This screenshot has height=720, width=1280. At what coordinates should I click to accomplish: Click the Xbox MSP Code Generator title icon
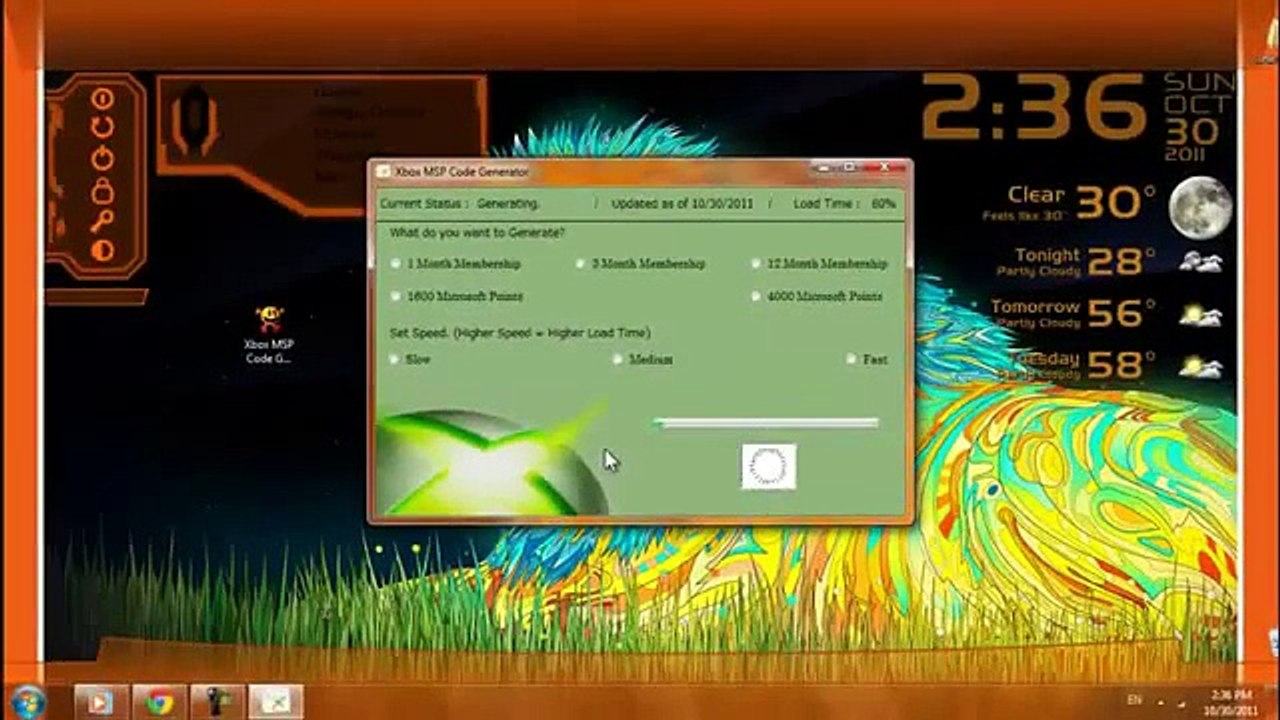coord(383,172)
